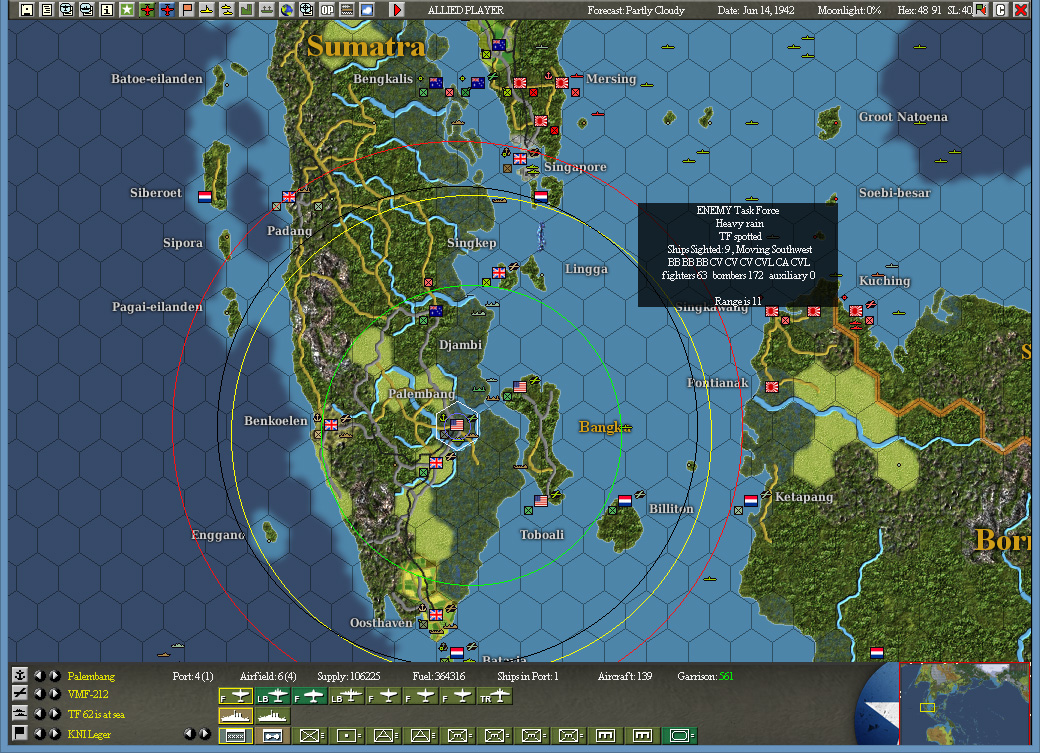Click the world minimap thumbnail
The image size is (1040, 753).
point(963,703)
